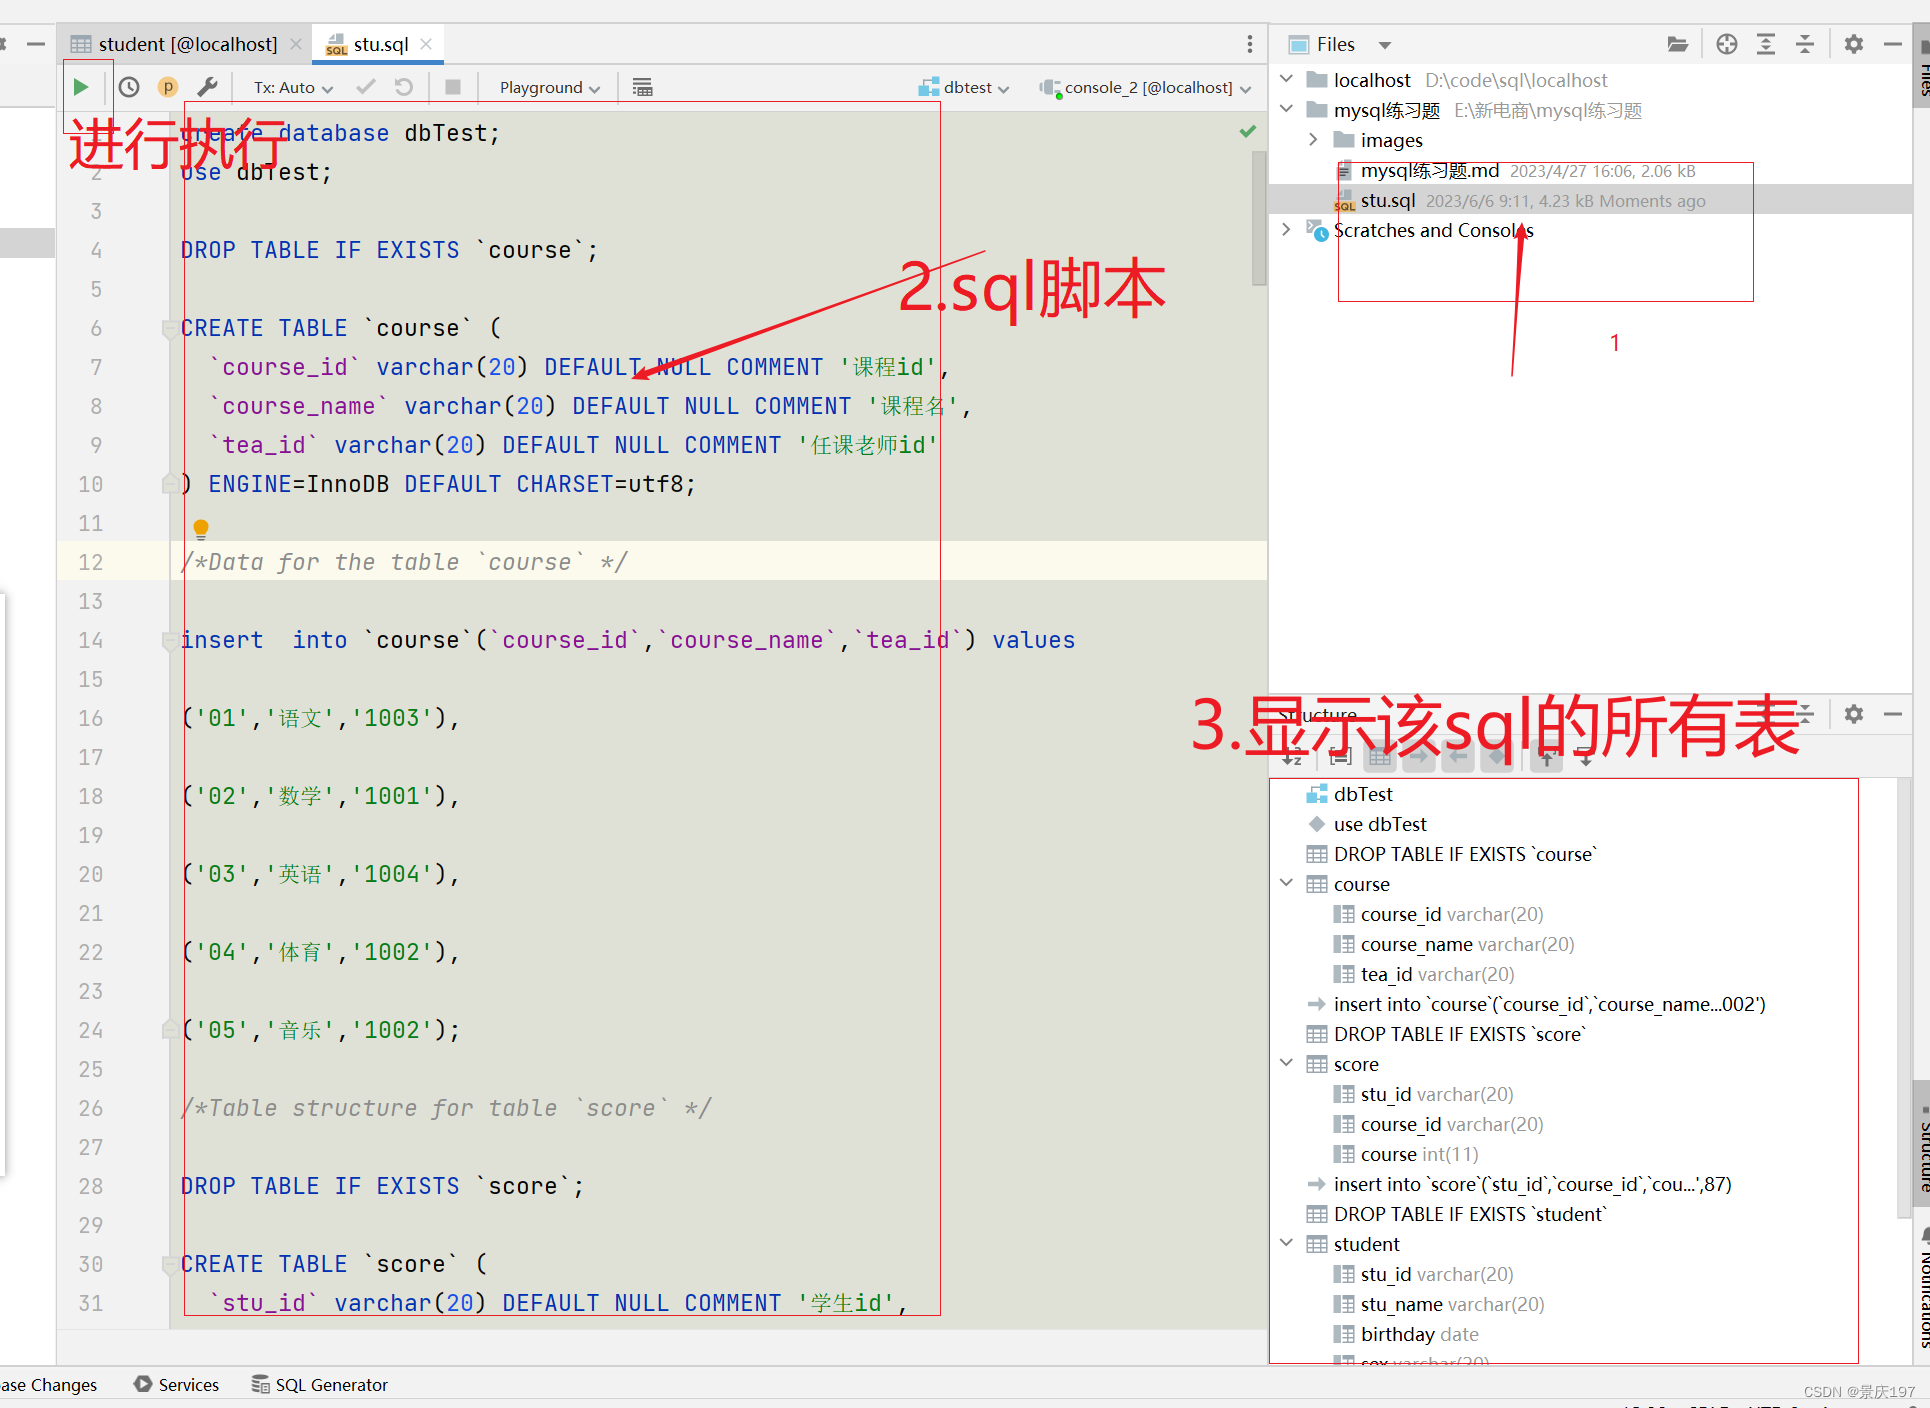Toggle fold marker on CREATE TABLE course line
Viewport: 1930px width, 1408px height.
click(169, 328)
